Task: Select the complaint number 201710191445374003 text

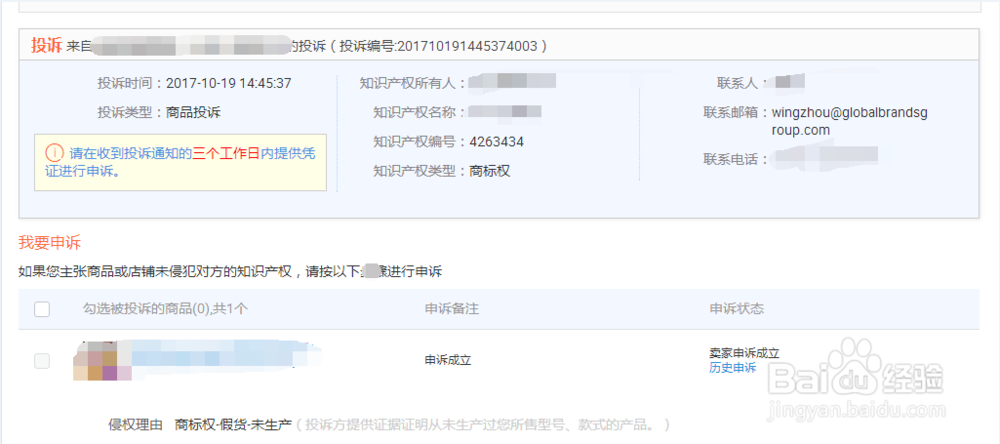Action: coord(469,47)
